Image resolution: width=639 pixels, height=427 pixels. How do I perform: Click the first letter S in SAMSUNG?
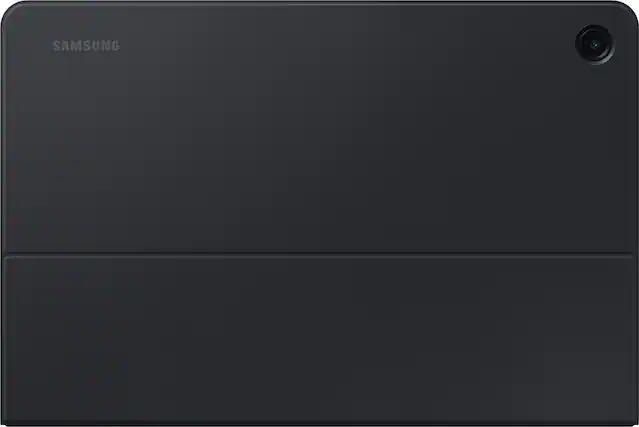click(57, 46)
